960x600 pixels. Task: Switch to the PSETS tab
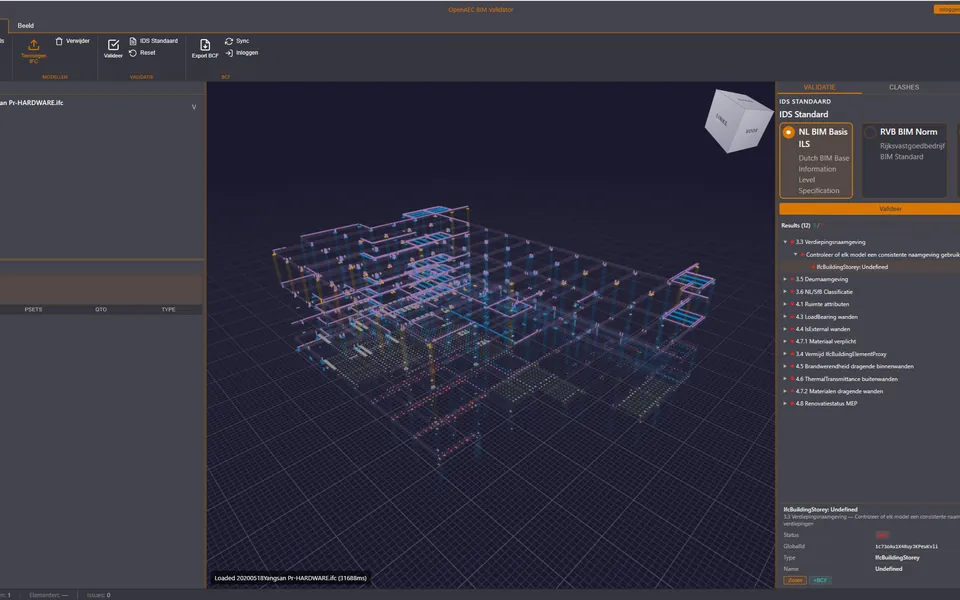[x=34, y=310]
